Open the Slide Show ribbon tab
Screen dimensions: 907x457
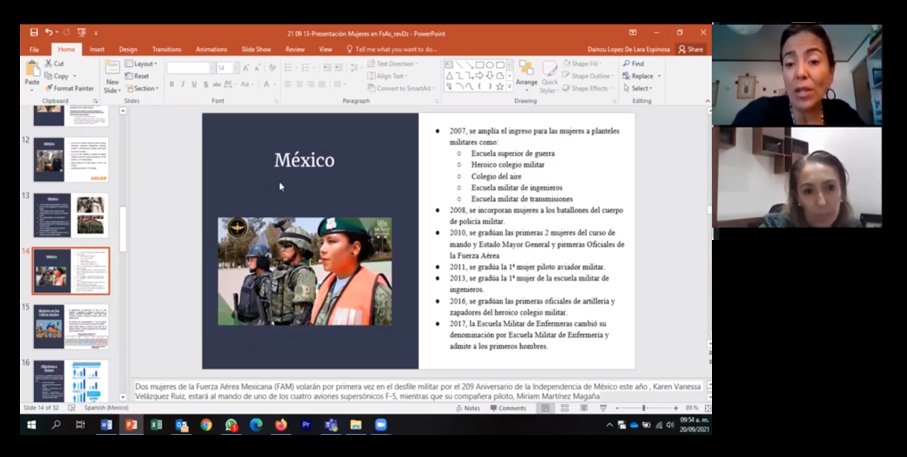[256, 50]
